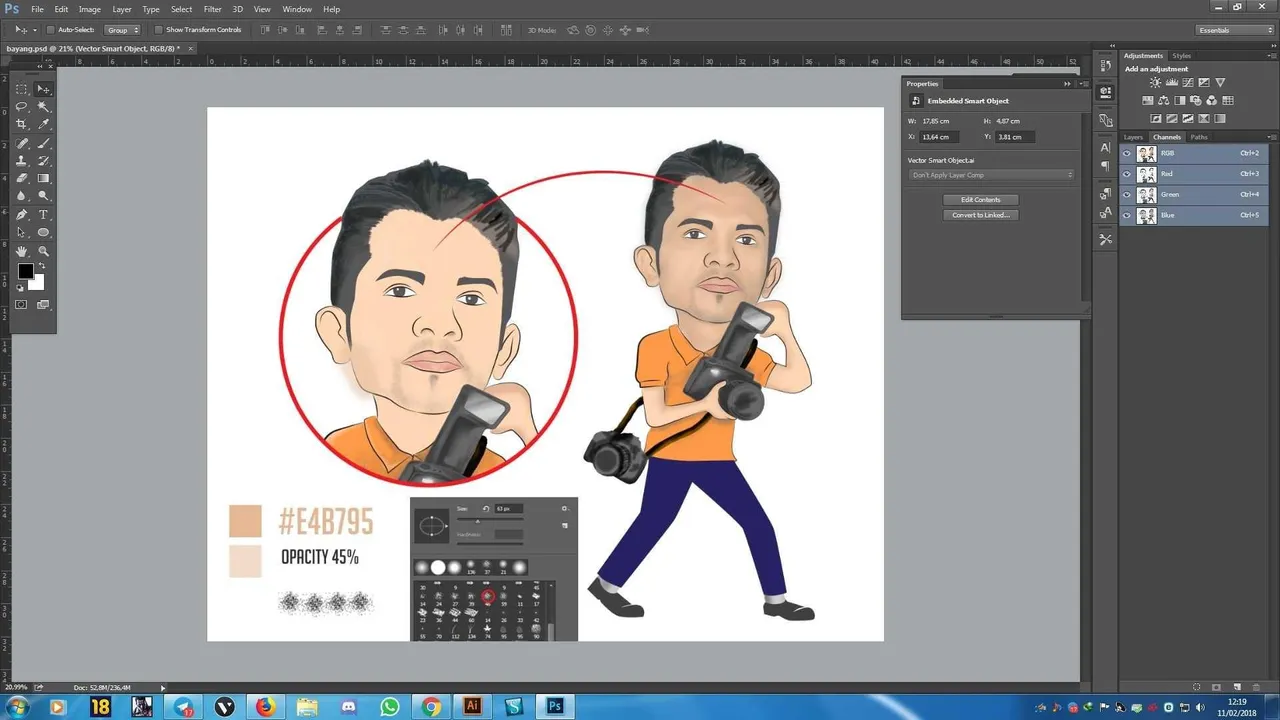Open the History panel icon

pyautogui.click(x=1105, y=65)
